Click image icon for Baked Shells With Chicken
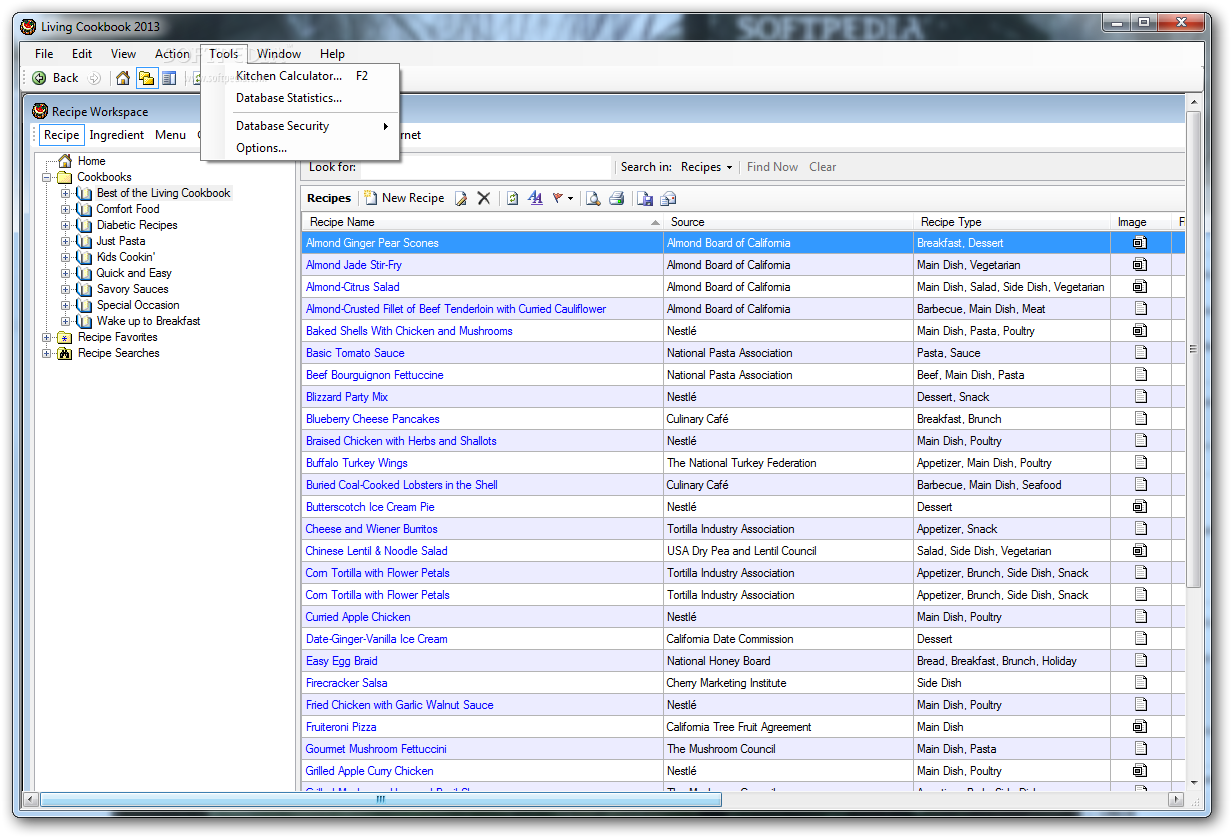Screen dimensions: 1232x838 [x=1140, y=331]
